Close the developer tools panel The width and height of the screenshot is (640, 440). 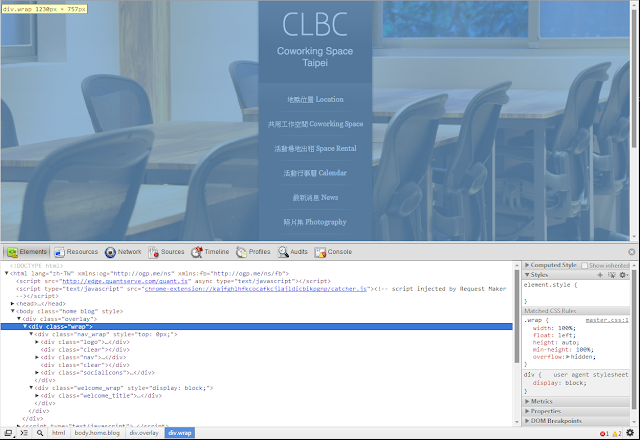631,252
